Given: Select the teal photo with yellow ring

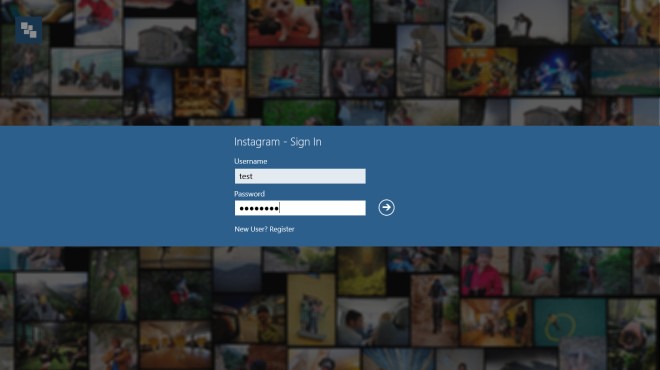Looking at the screenshot, I should [570, 322].
